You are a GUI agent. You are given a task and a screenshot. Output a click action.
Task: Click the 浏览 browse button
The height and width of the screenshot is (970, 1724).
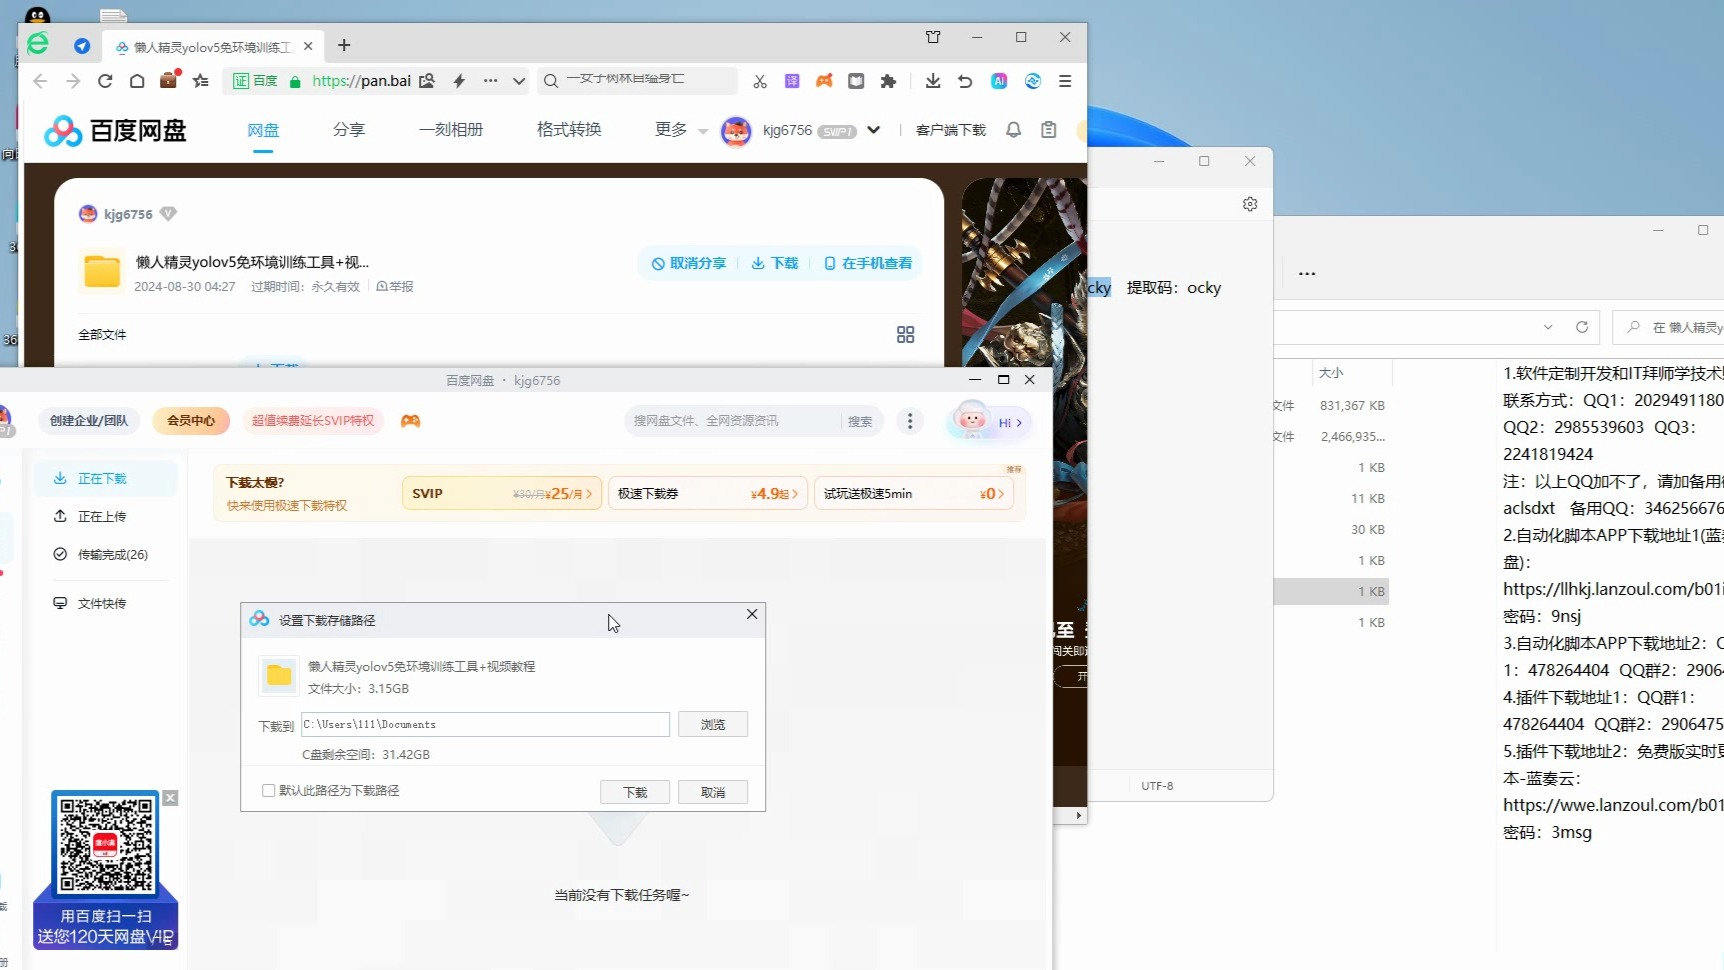(x=713, y=724)
